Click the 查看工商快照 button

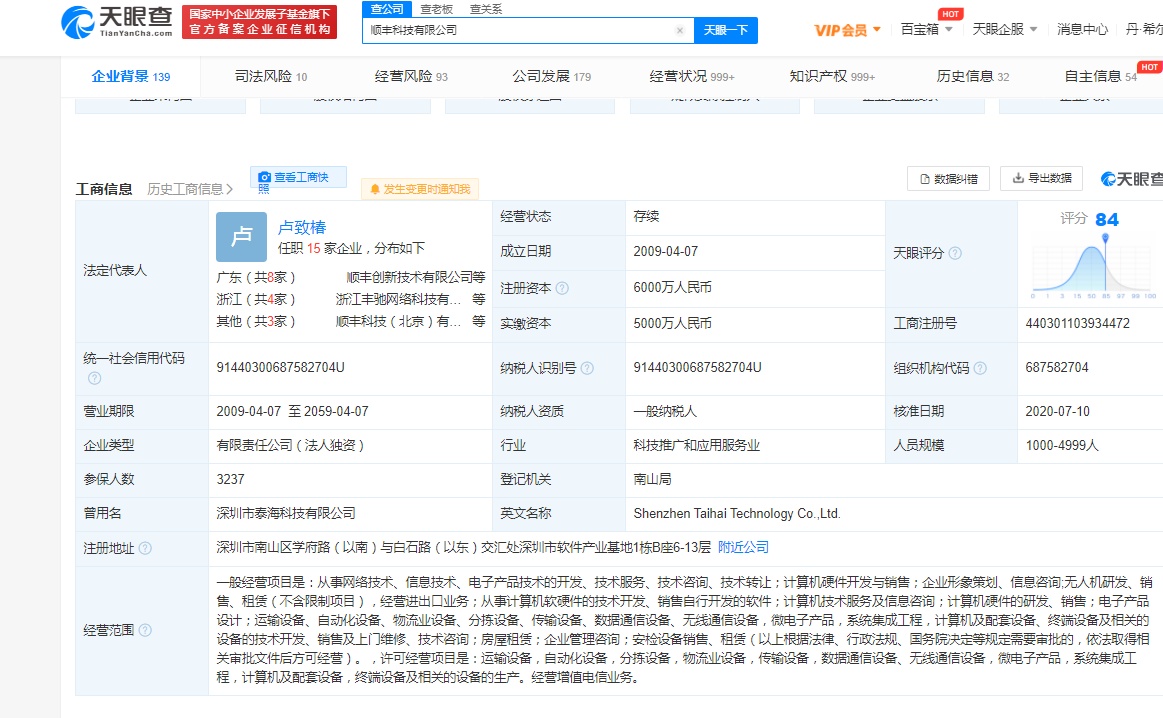coord(298,178)
